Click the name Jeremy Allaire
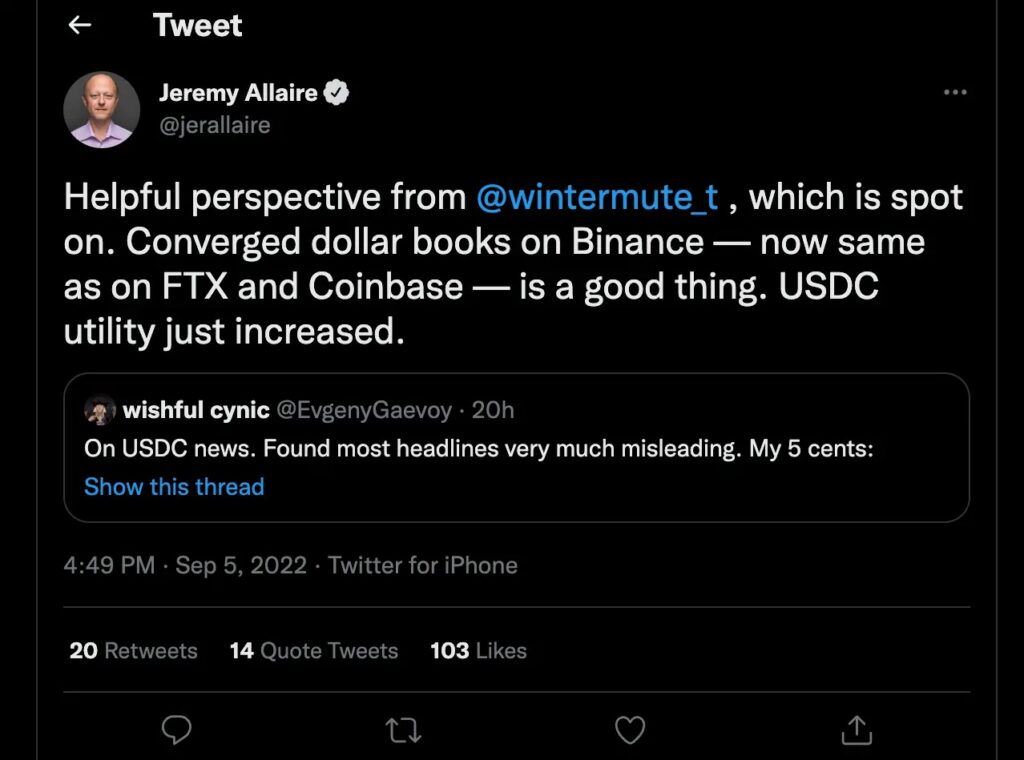Viewport: 1024px width, 760px height. point(240,91)
